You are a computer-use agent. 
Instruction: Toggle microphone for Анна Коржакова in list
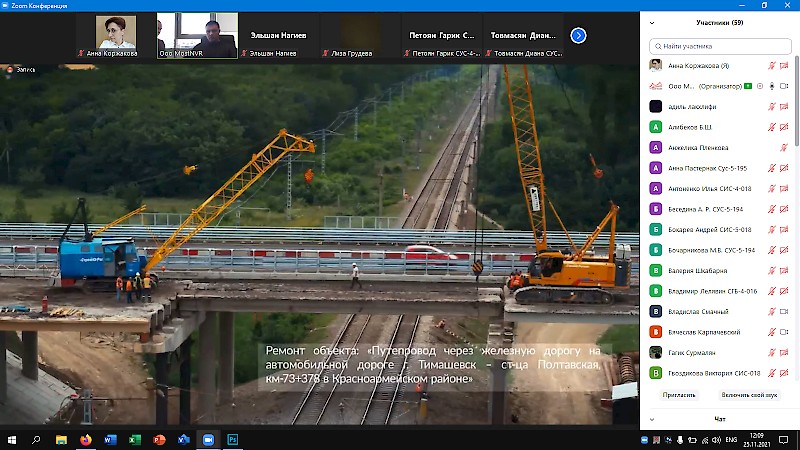tap(771, 66)
